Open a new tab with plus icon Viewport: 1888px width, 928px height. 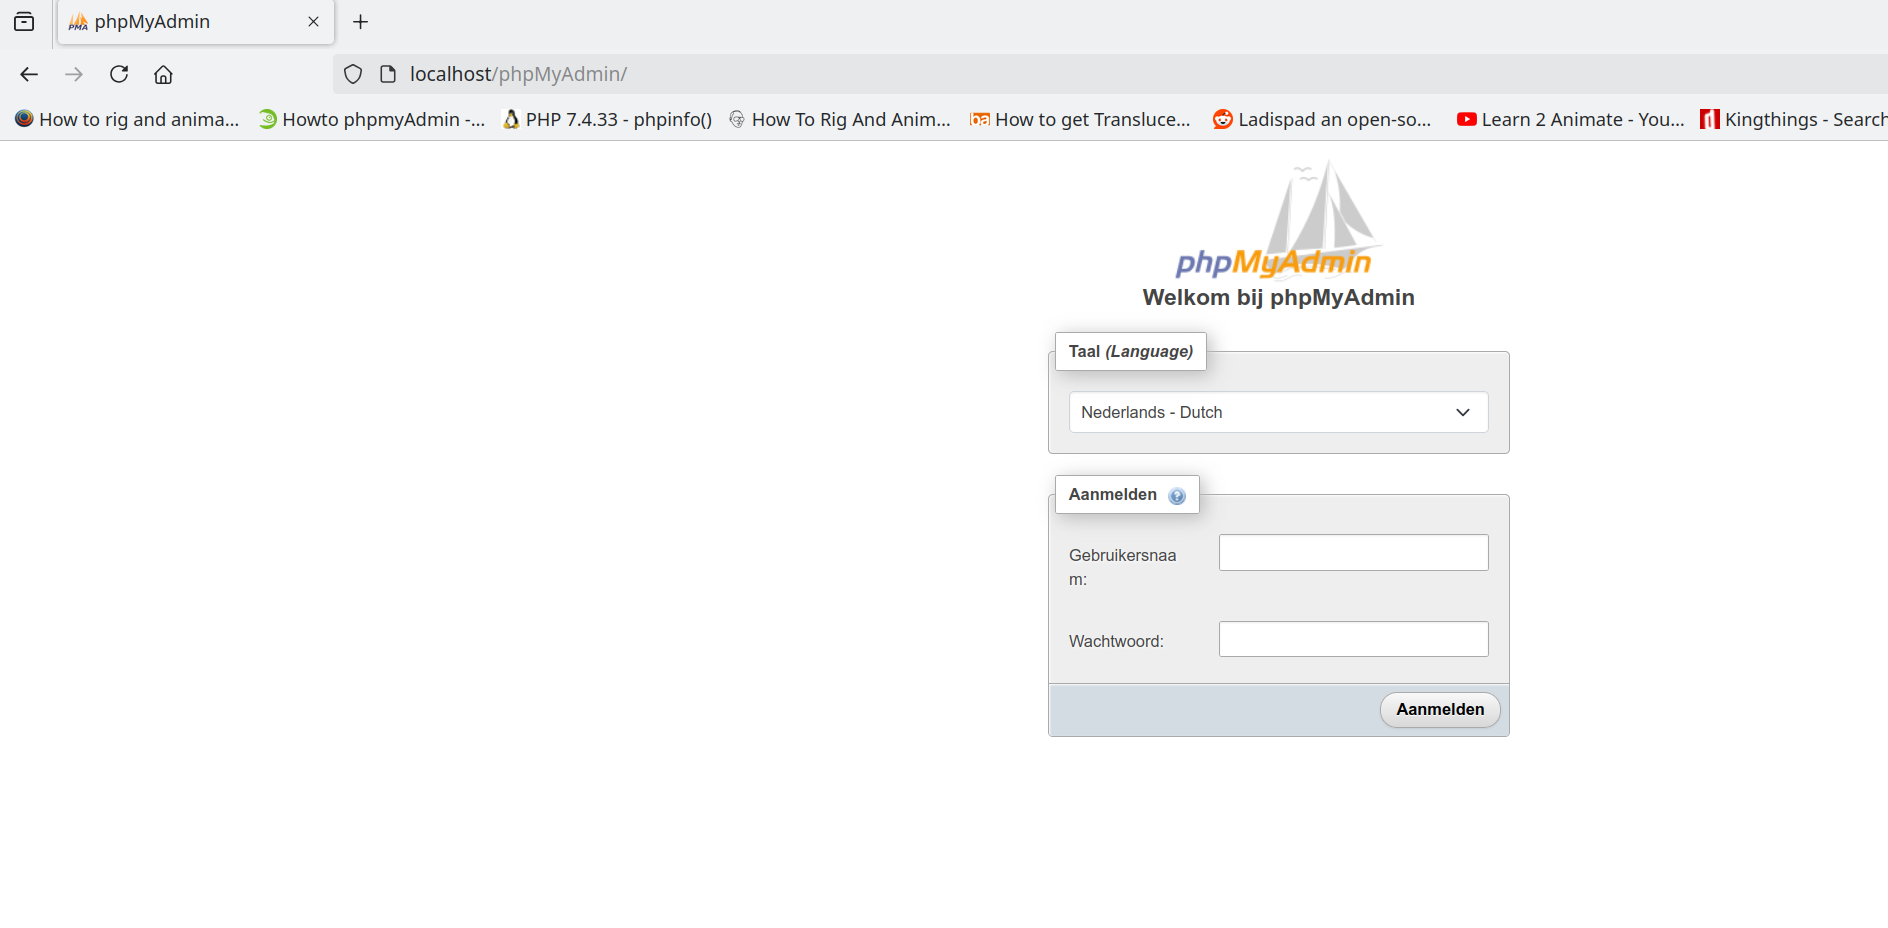tap(361, 22)
